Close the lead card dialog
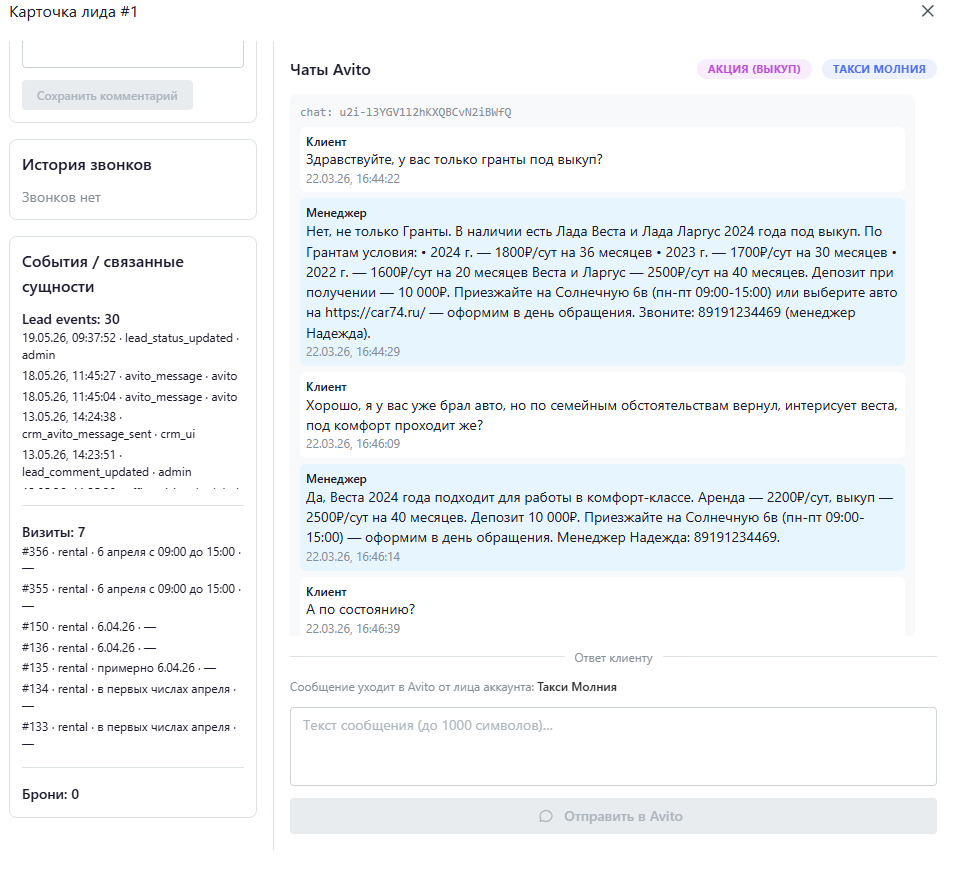This screenshot has width=953, height=879. [x=927, y=11]
